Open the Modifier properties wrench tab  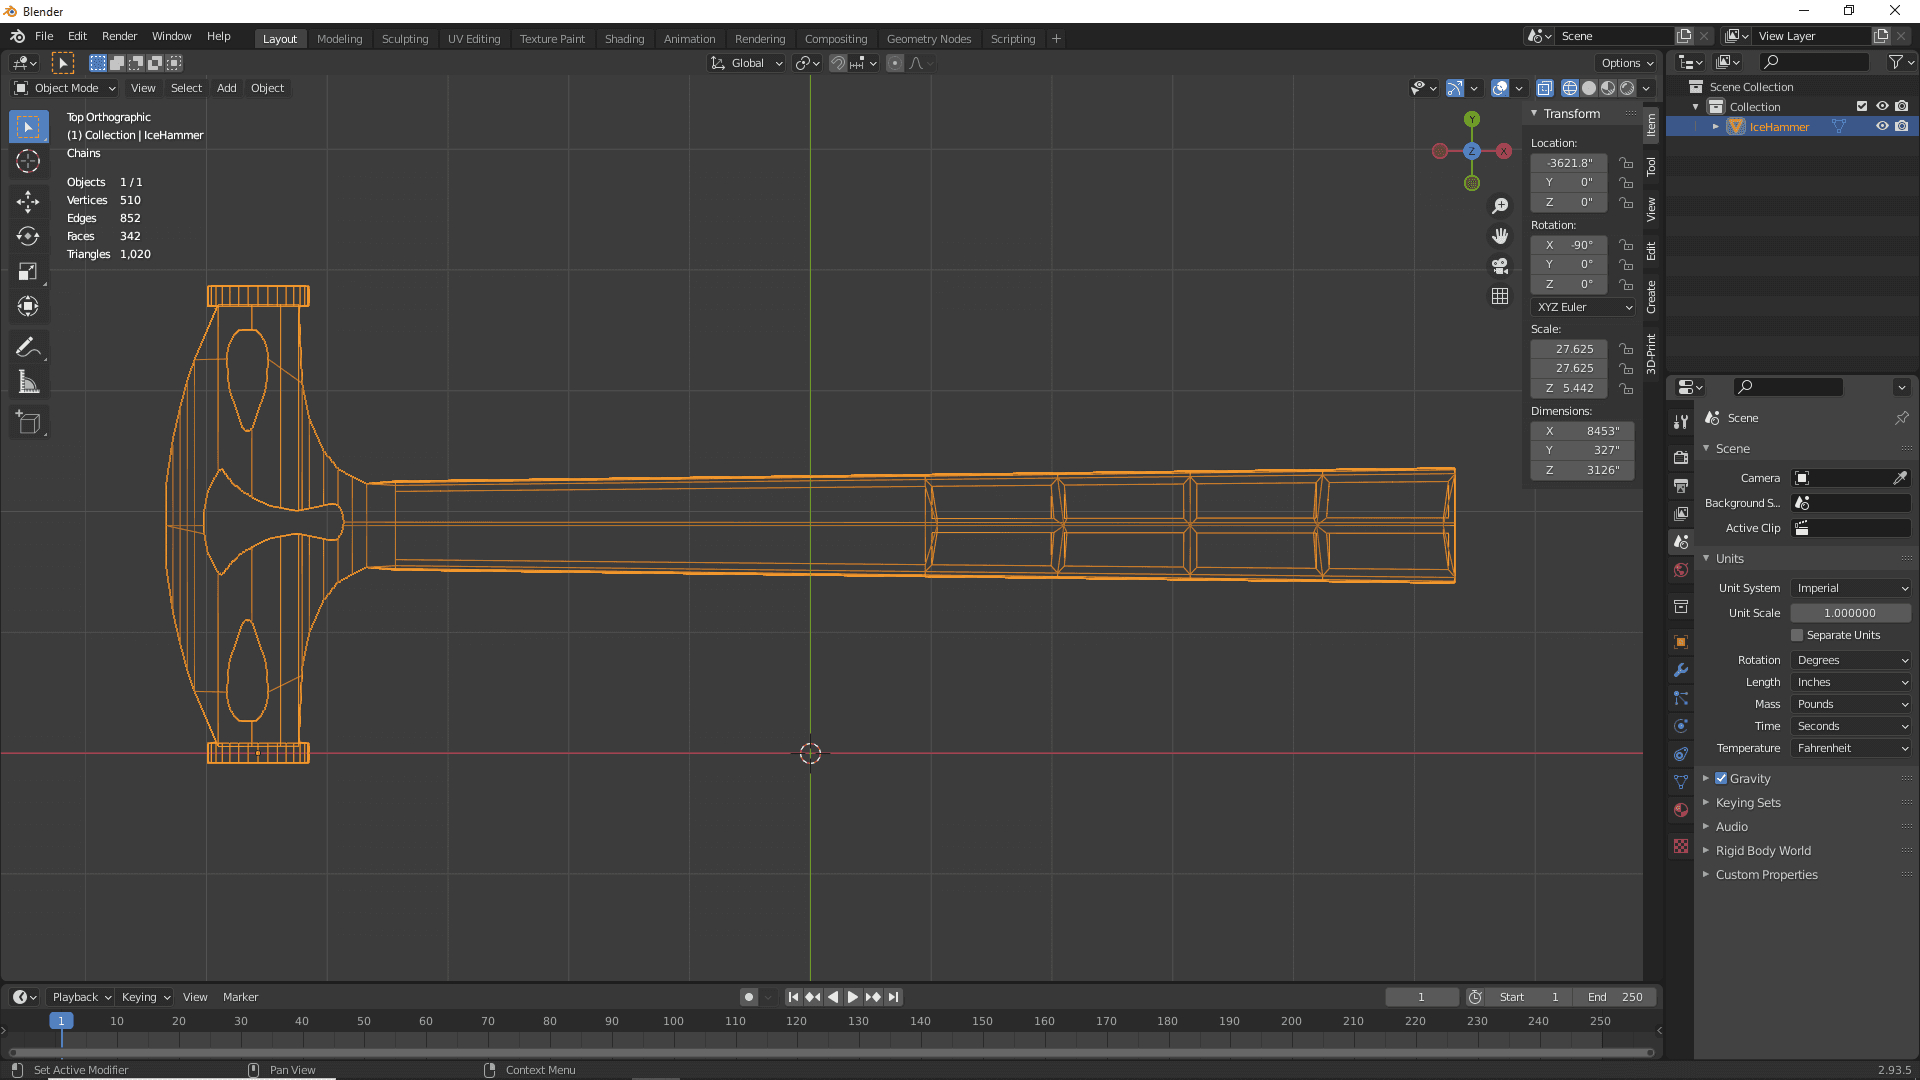(x=1681, y=670)
